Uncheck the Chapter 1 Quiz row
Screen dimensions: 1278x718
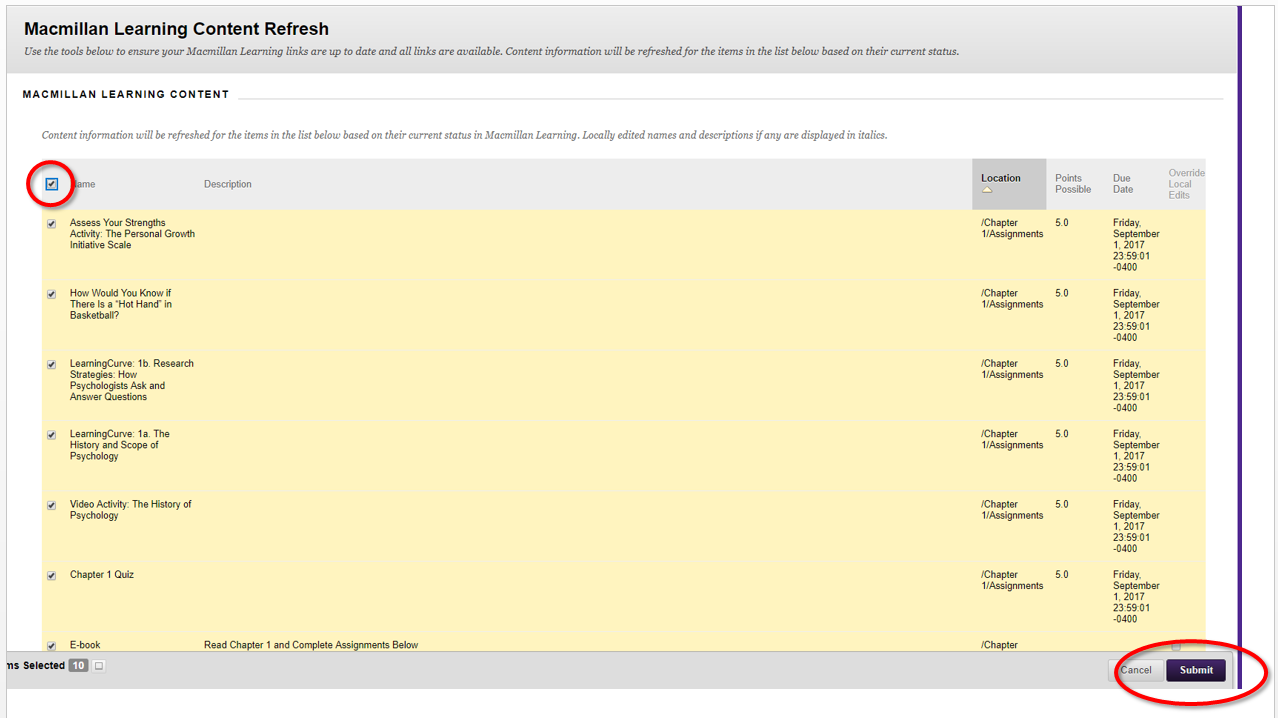click(x=51, y=575)
